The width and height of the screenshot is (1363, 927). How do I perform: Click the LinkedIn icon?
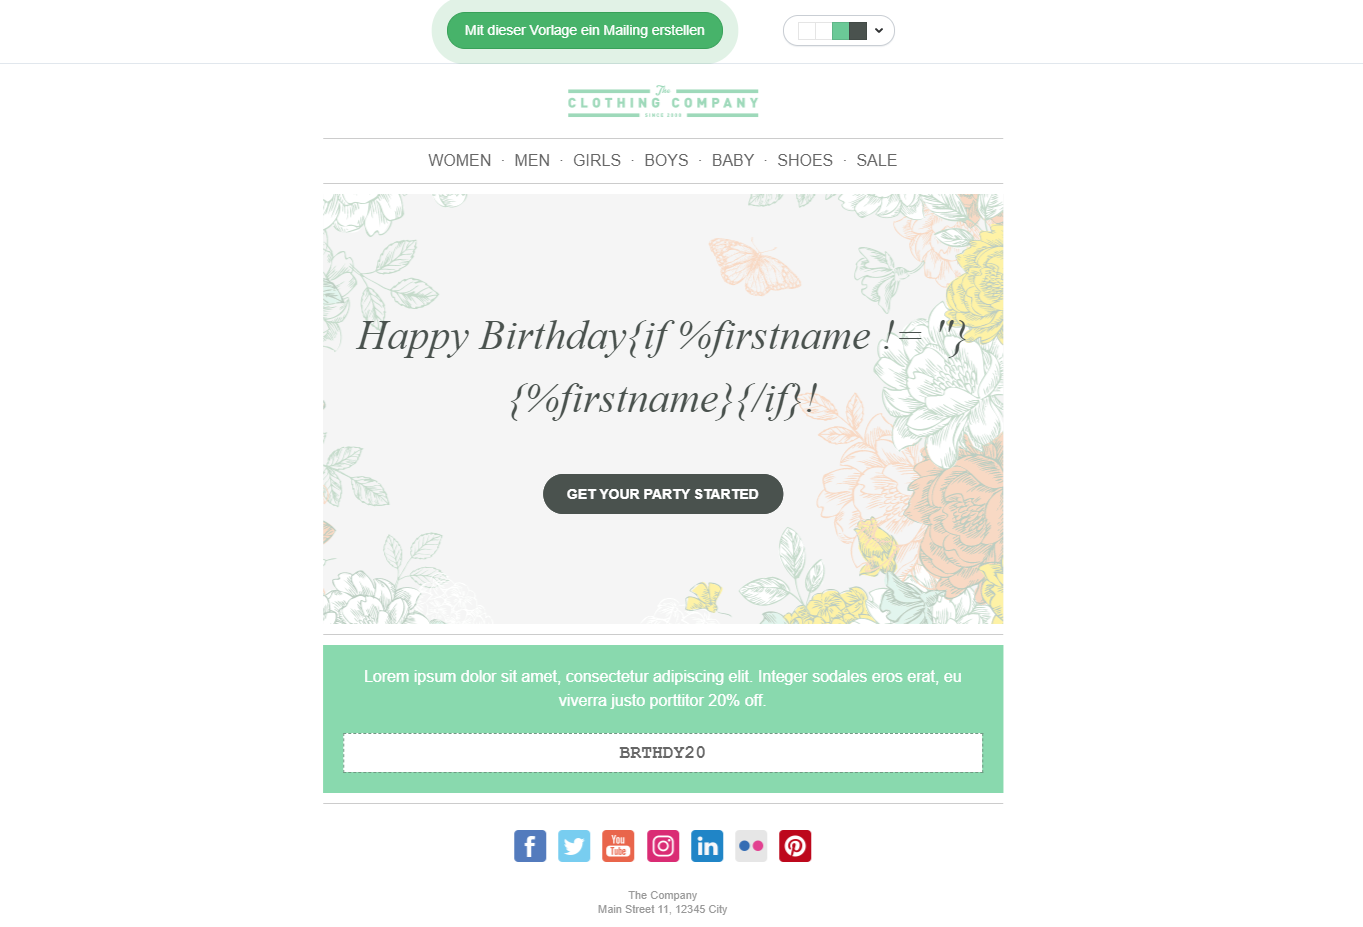click(x=707, y=846)
